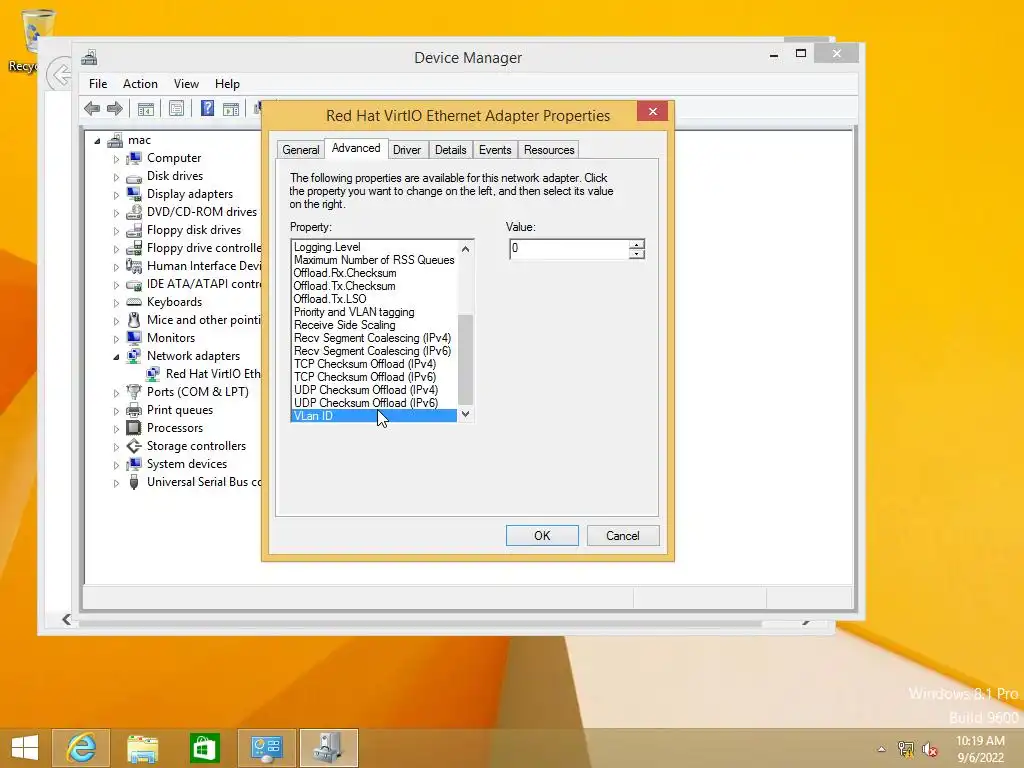Click the muted volume tray icon
Image resolution: width=1024 pixels, height=768 pixels.
pyautogui.click(x=929, y=749)
